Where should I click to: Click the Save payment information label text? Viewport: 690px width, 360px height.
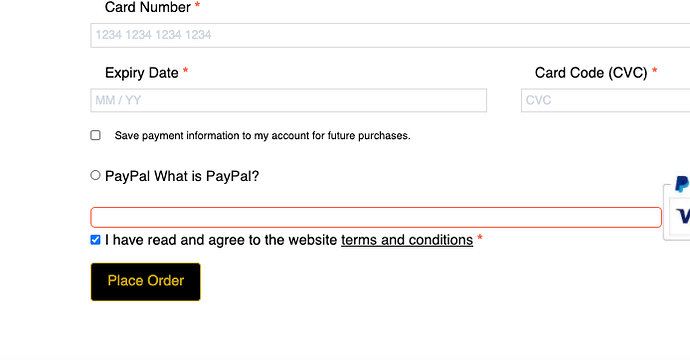tap(263, 136)
